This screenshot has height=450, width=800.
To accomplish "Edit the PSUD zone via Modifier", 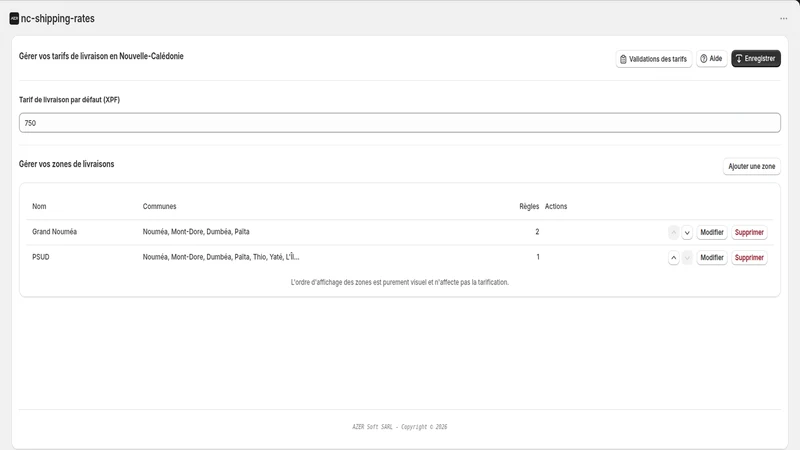I will (712, 258).
